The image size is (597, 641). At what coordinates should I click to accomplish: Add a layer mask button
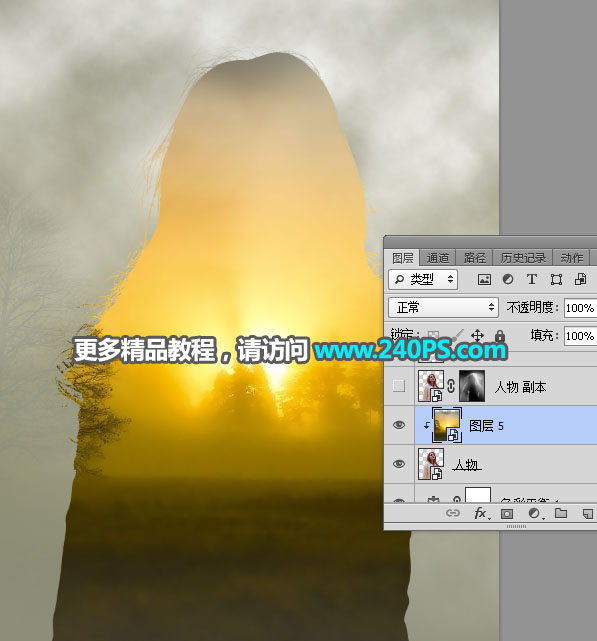[507, 513]
